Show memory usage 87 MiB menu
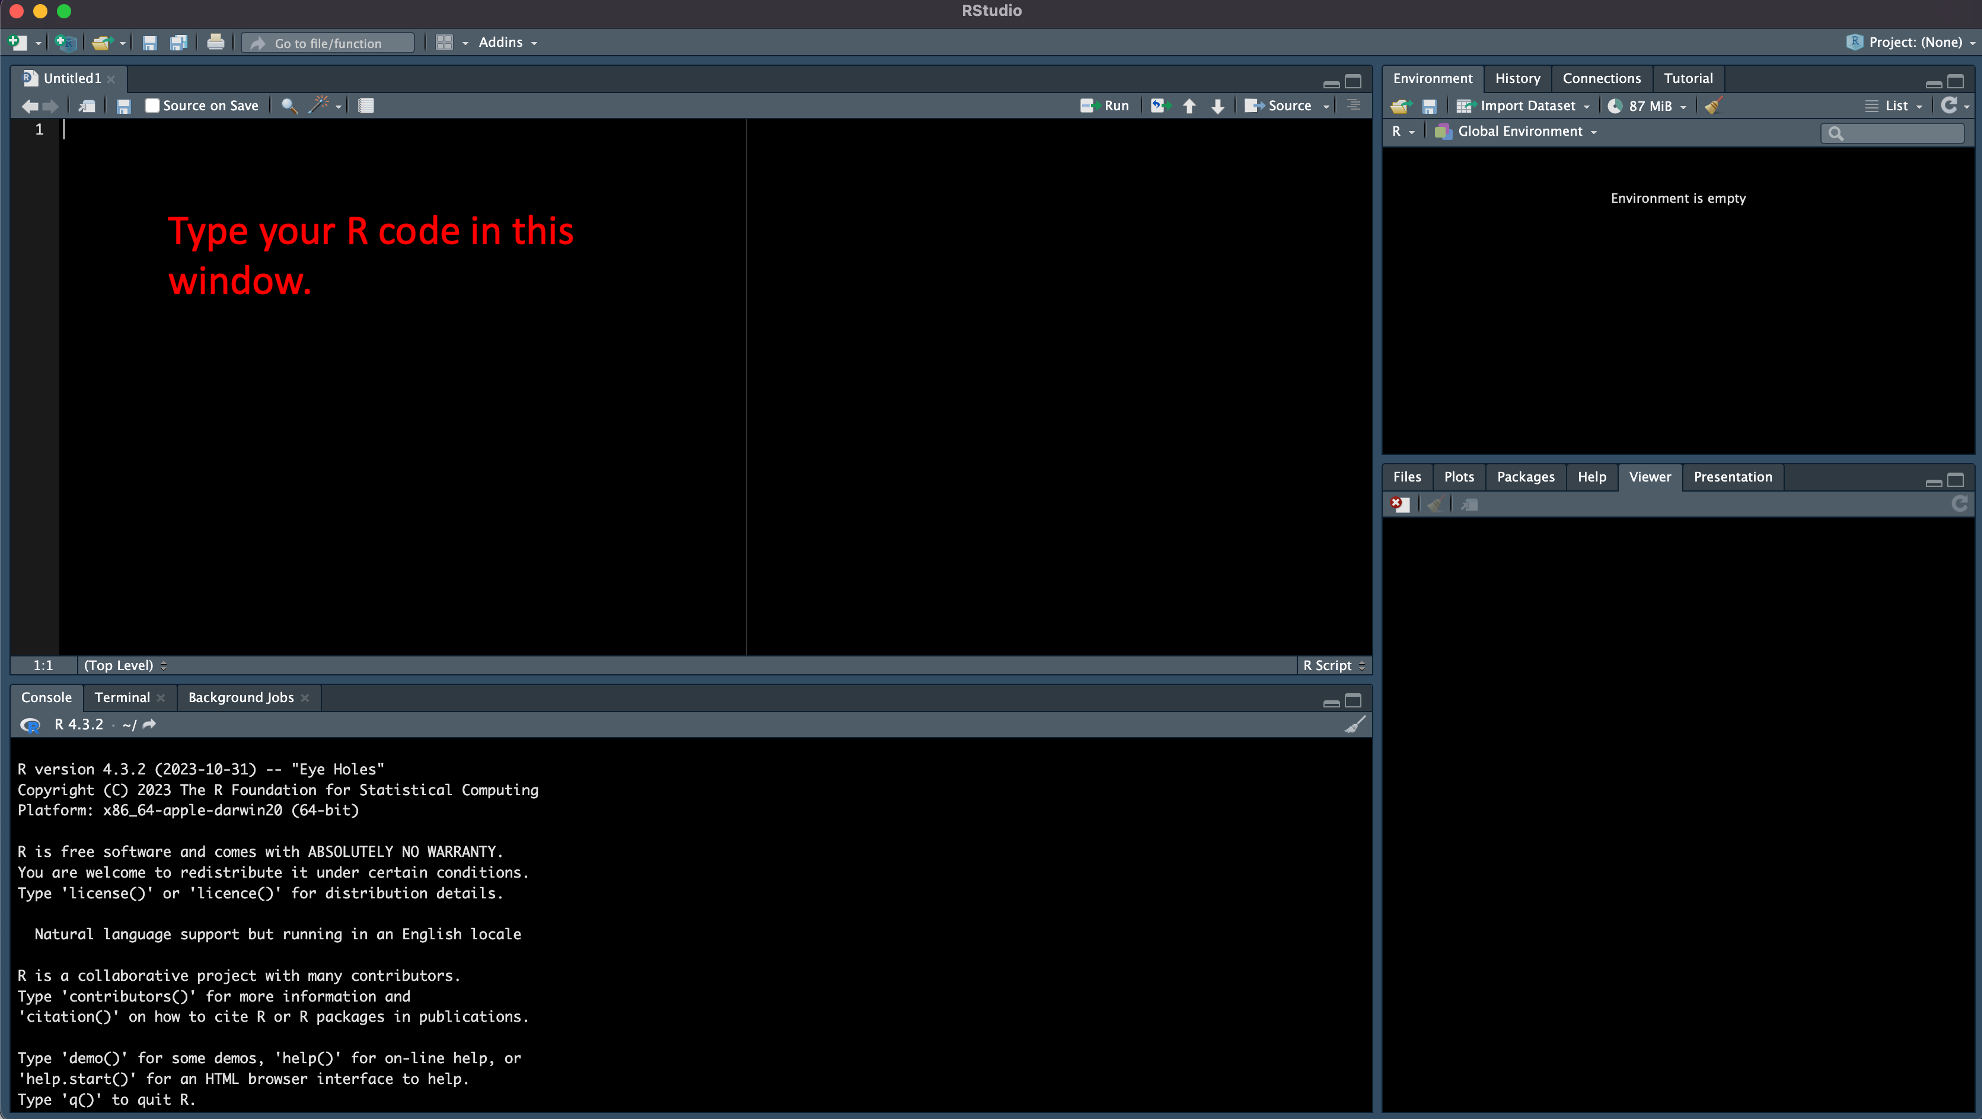1982x1120 pixels. click(x=1647, y=105)
